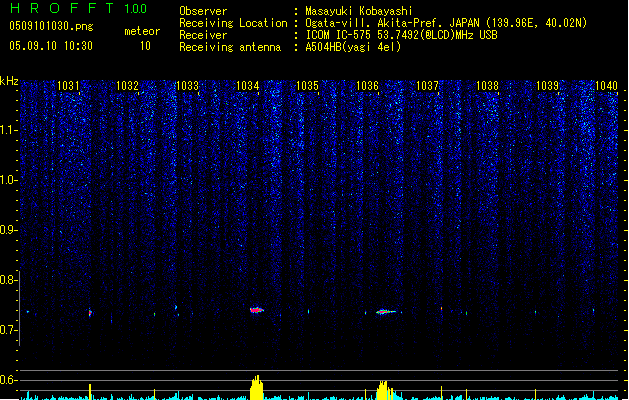Click the 1035 time marker
629x400 pixels.
coord(307,85)
